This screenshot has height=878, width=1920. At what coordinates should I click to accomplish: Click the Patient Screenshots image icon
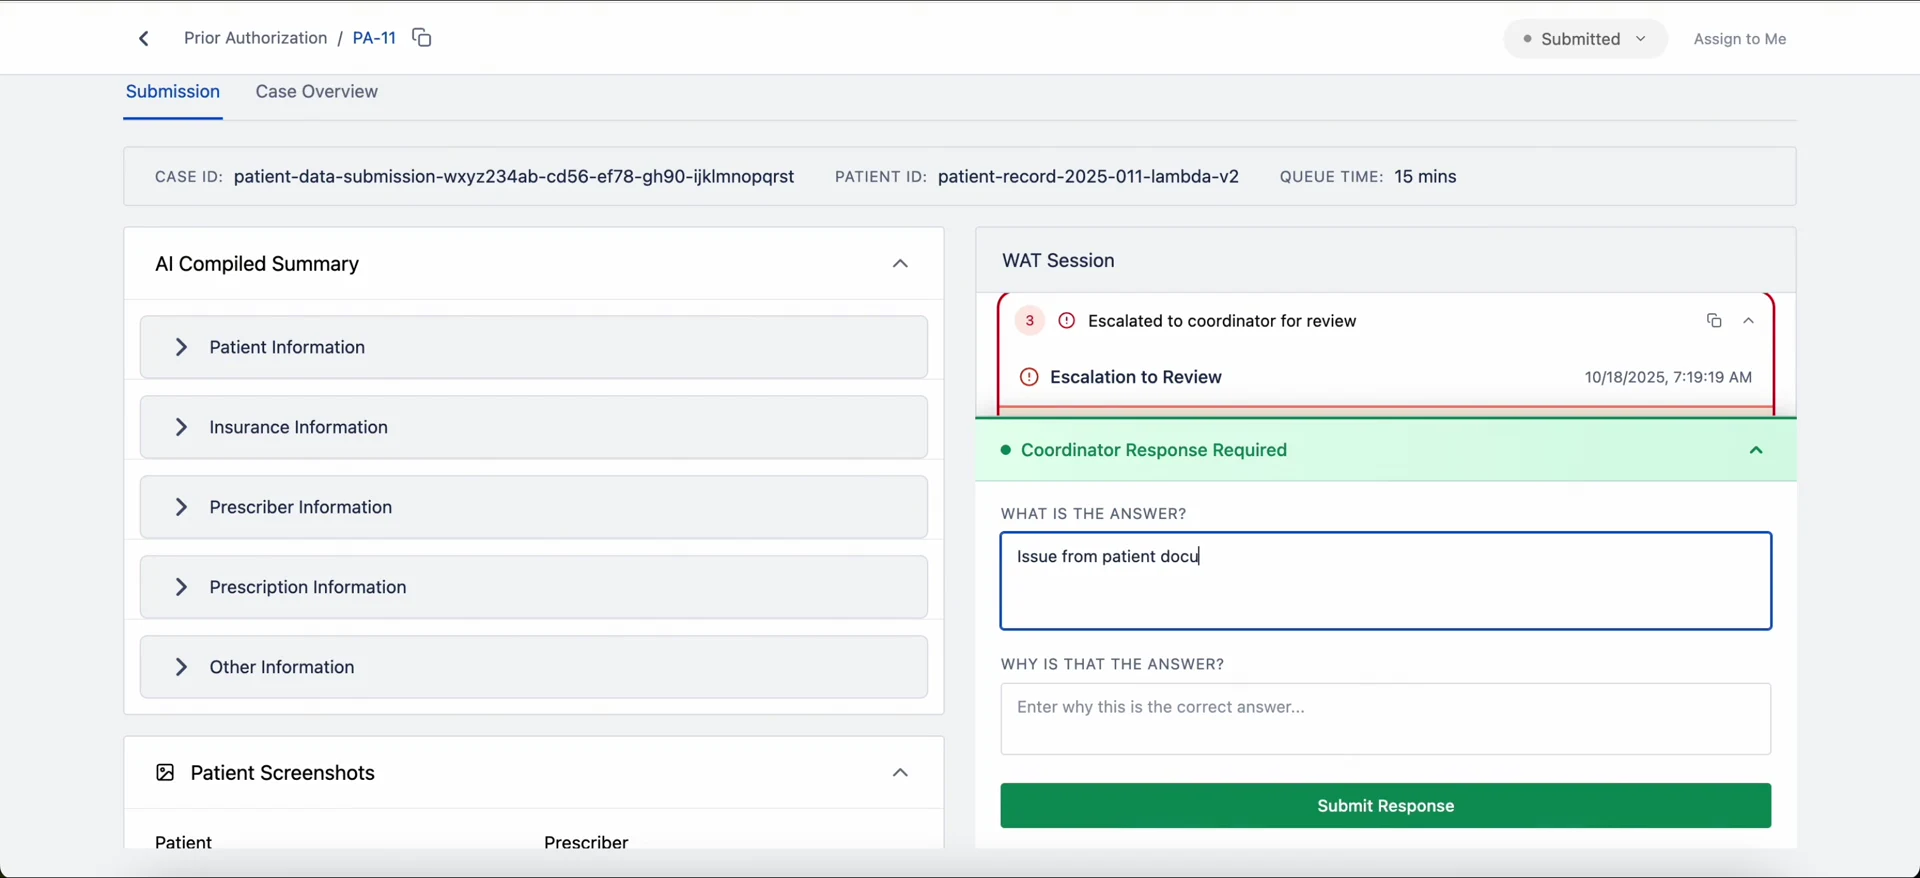tap(165, 773)
